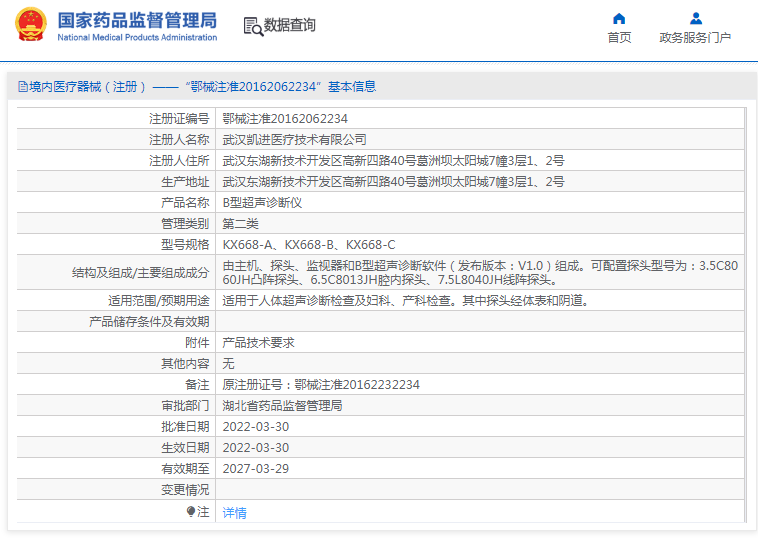Click the validity date 2027-03-29 cell
758x539 pixels.
(255, 468)
